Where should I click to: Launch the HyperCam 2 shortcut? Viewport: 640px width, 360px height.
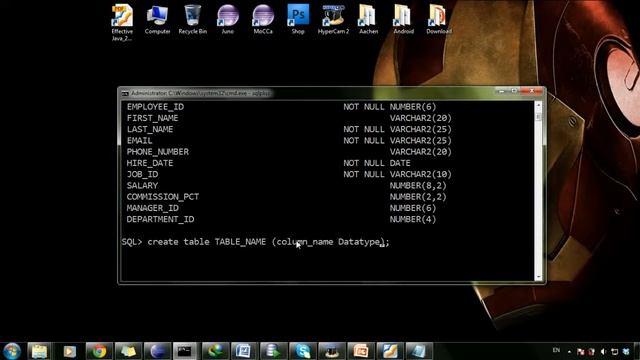[333, 20]
